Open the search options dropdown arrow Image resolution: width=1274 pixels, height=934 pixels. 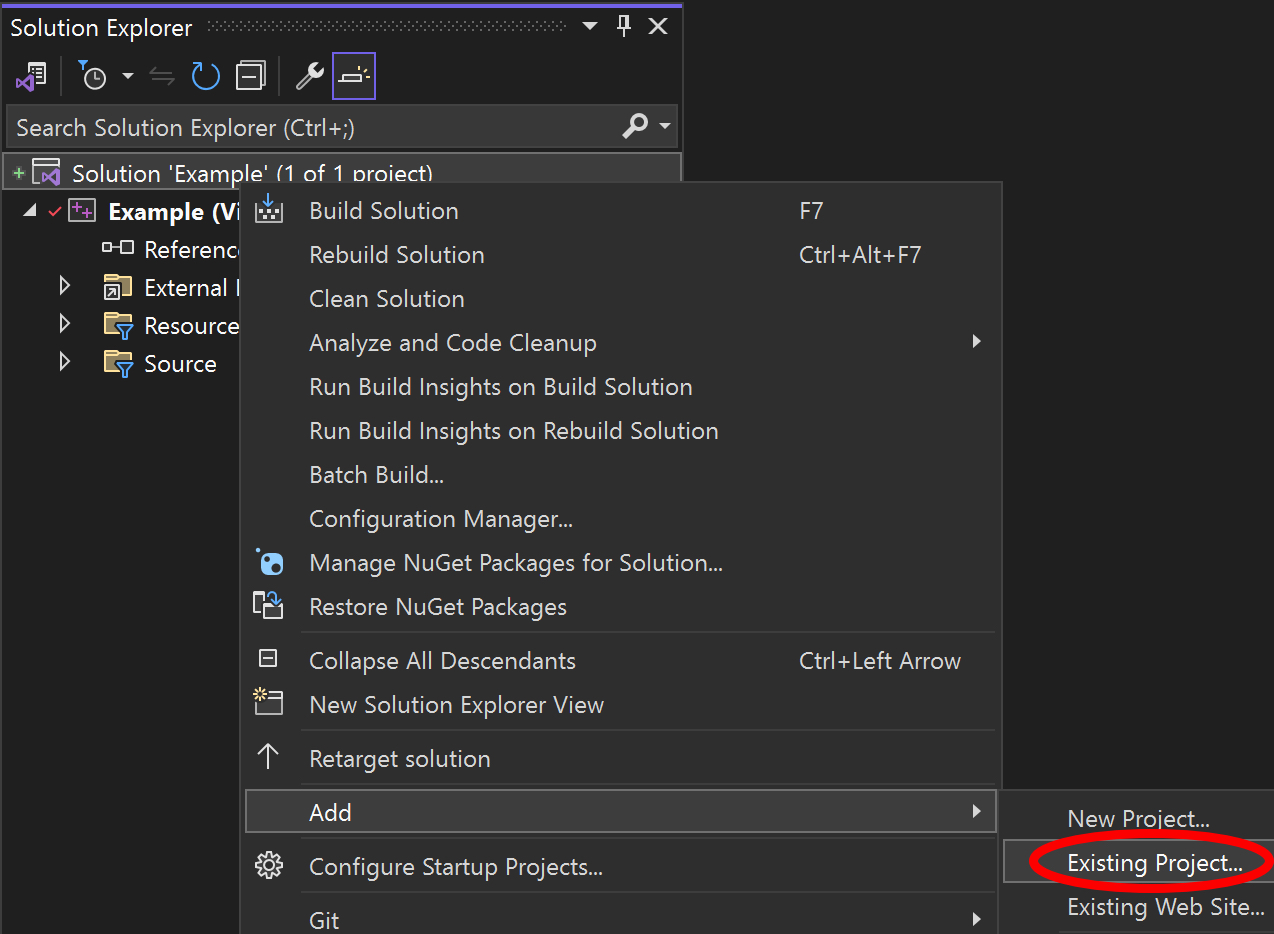[665, 127]
